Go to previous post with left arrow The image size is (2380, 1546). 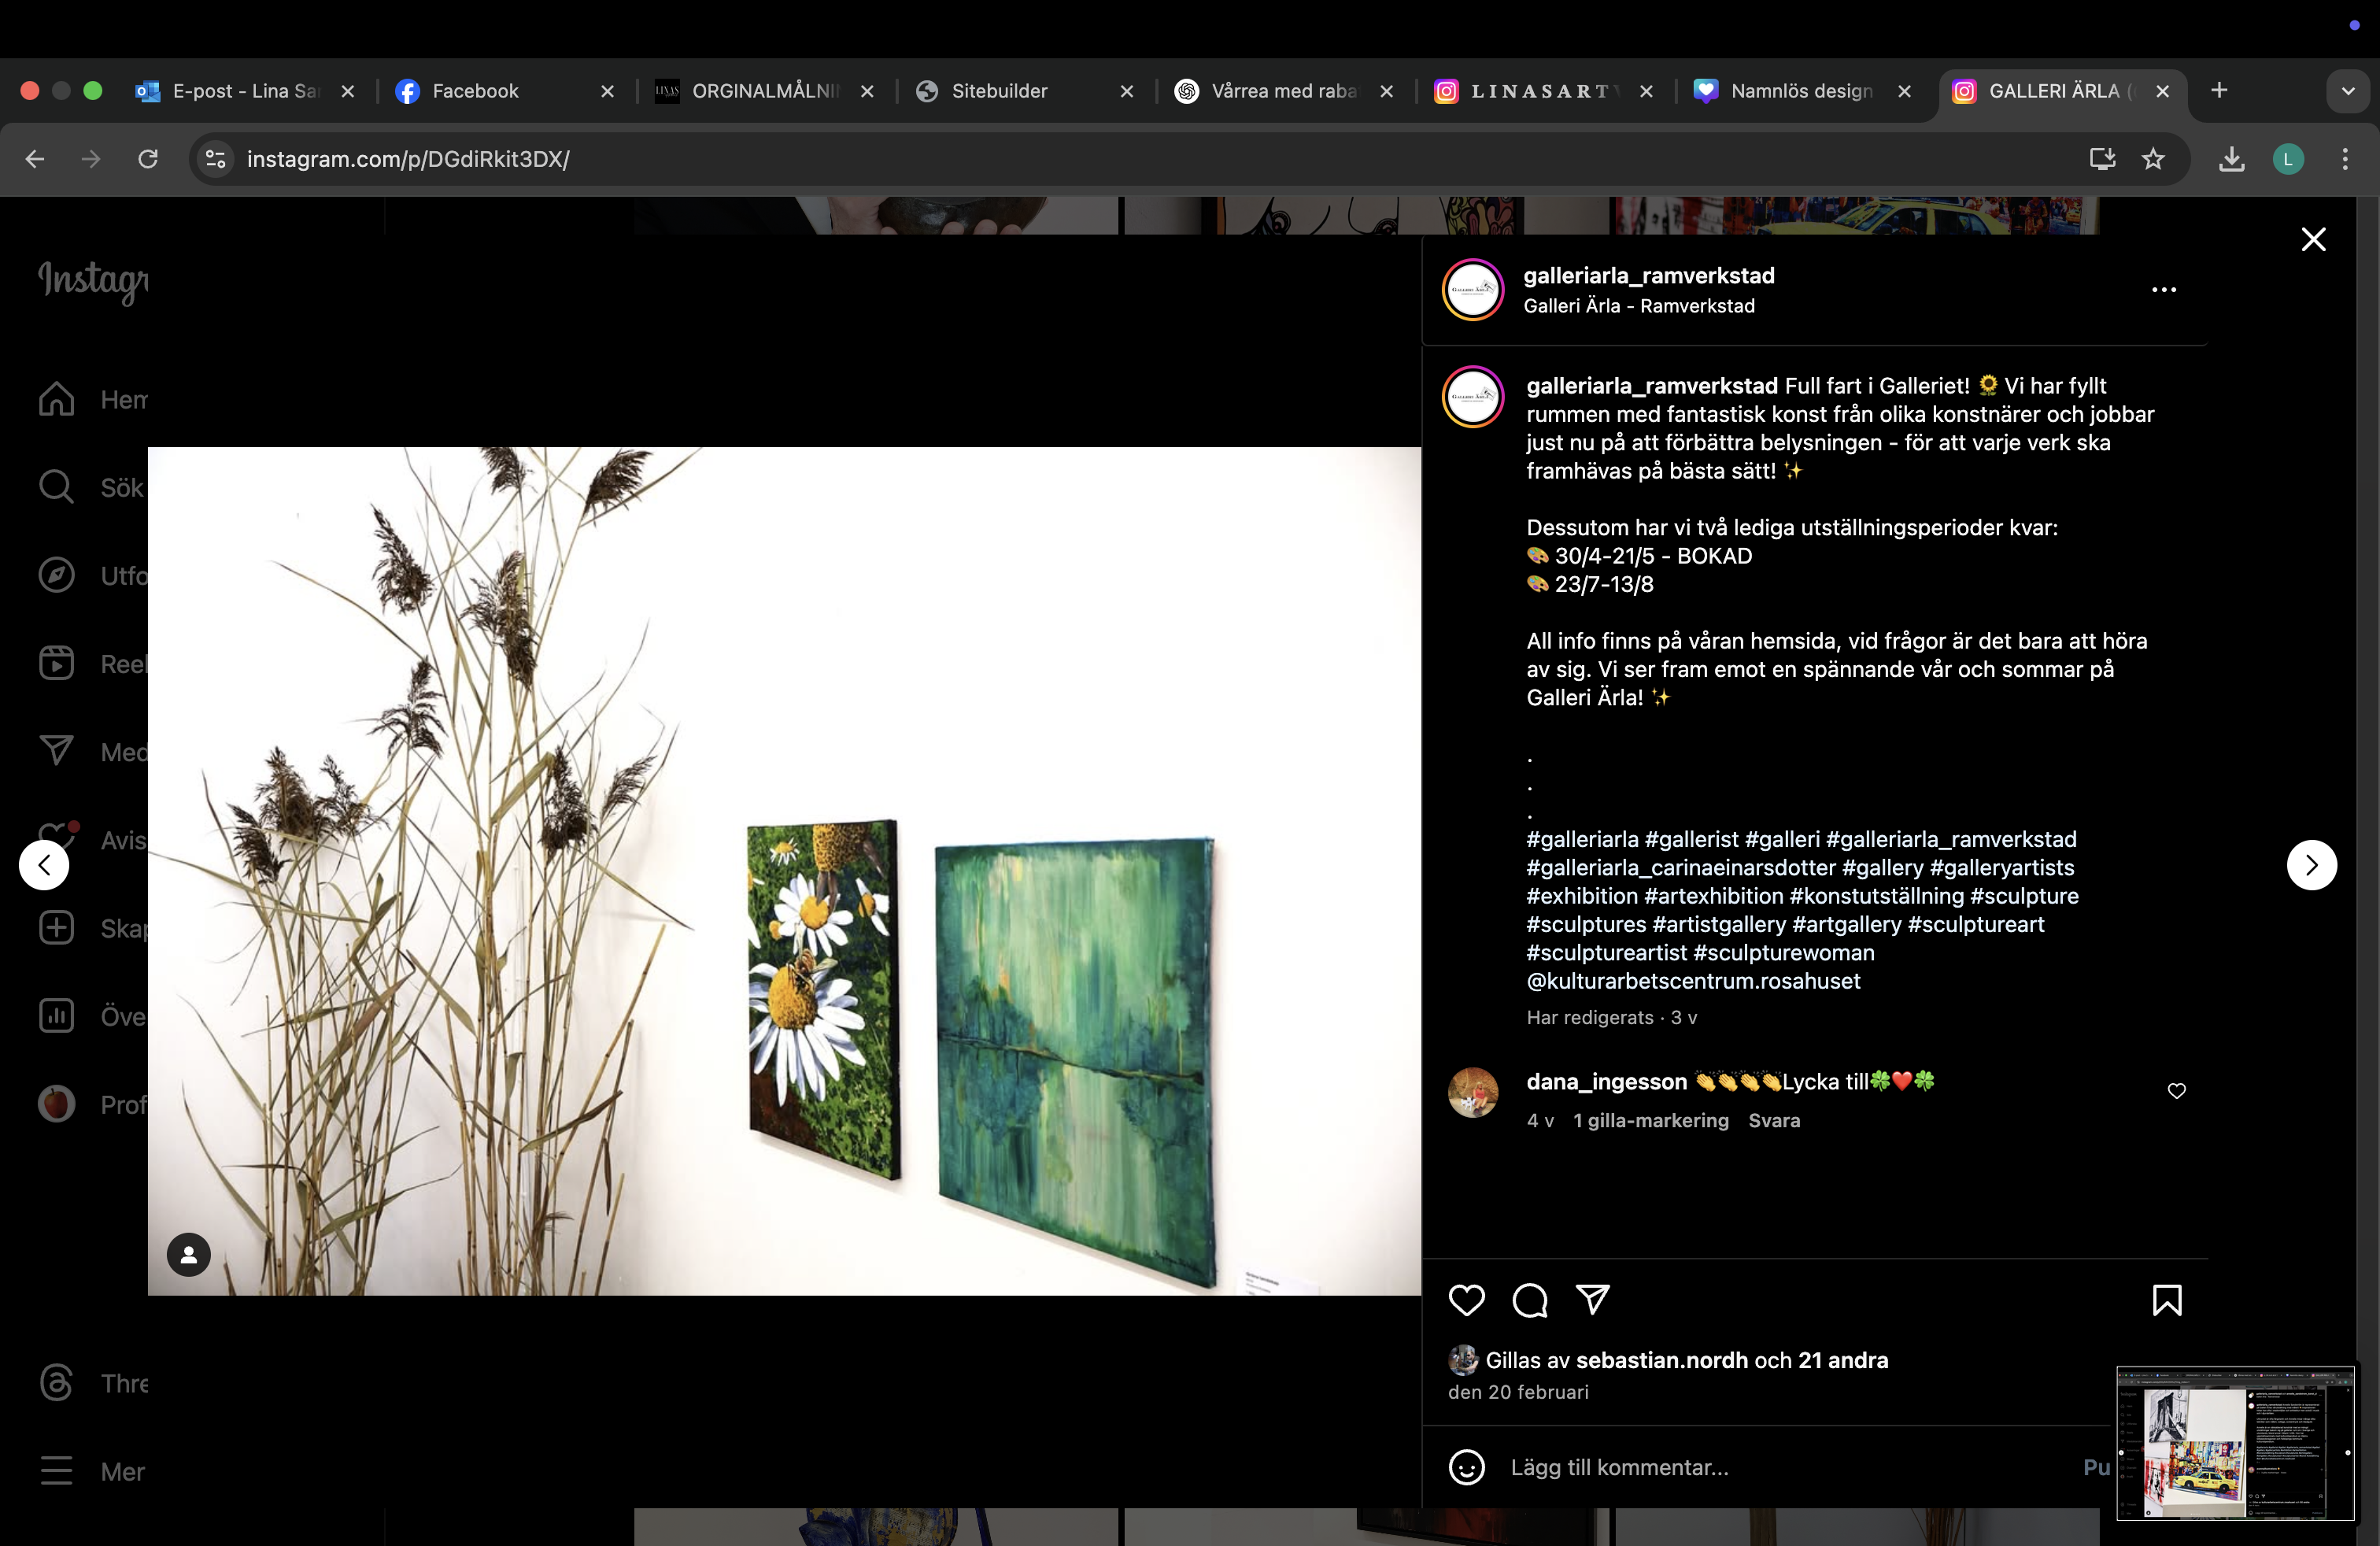pos(44,865)
